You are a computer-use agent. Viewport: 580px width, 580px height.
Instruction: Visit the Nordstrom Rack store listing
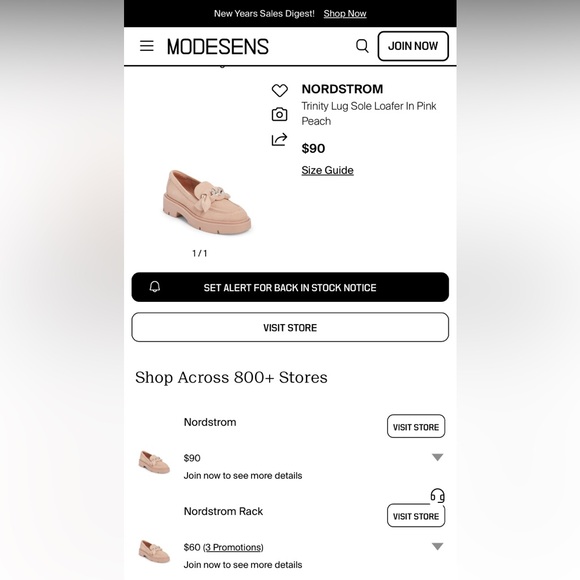pos(416,516)
